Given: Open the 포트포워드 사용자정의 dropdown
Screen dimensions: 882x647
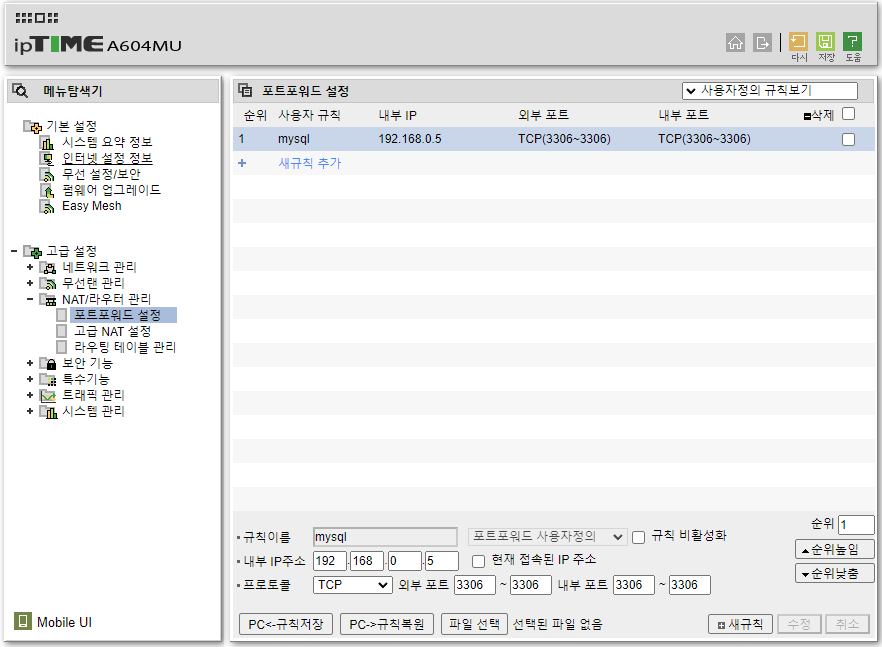Looking at the screenshot, I should pyautogui.click(x=547, y=537).
